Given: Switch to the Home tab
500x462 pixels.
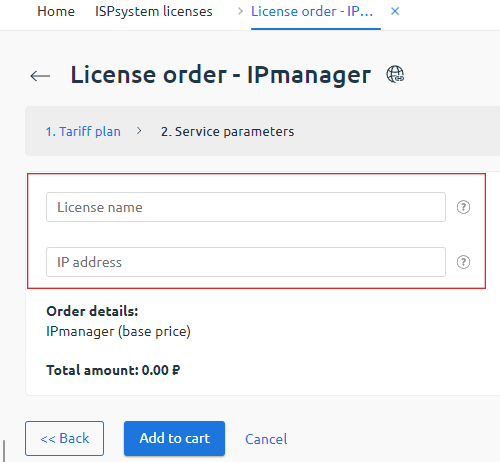Looking at the screenshot, I should (56, 11).
